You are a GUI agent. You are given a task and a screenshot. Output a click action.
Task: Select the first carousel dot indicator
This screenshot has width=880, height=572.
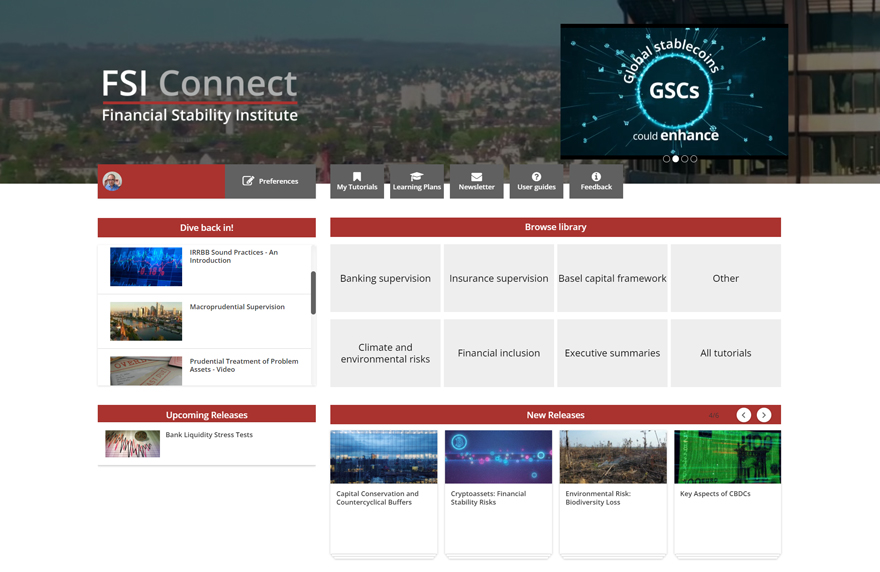coord(667,159)
